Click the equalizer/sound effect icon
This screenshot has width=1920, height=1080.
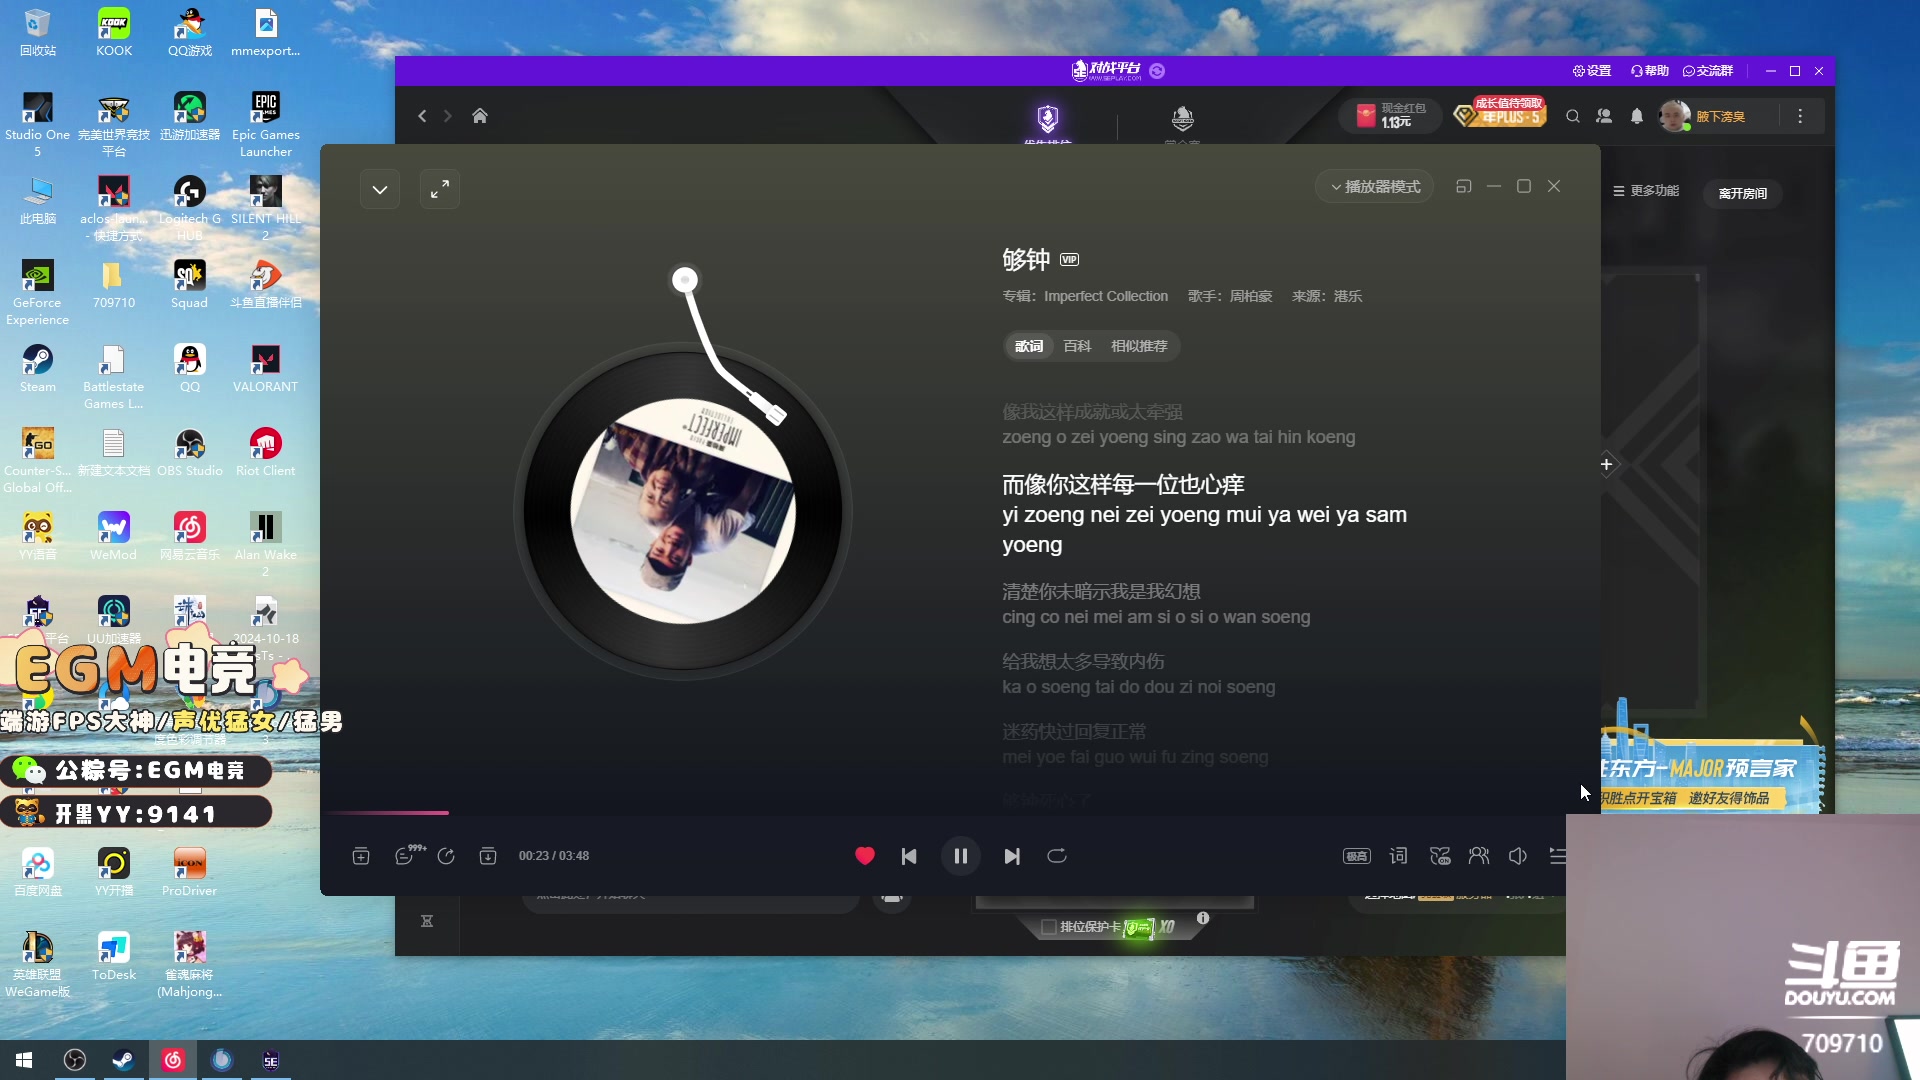(1439, 856)
